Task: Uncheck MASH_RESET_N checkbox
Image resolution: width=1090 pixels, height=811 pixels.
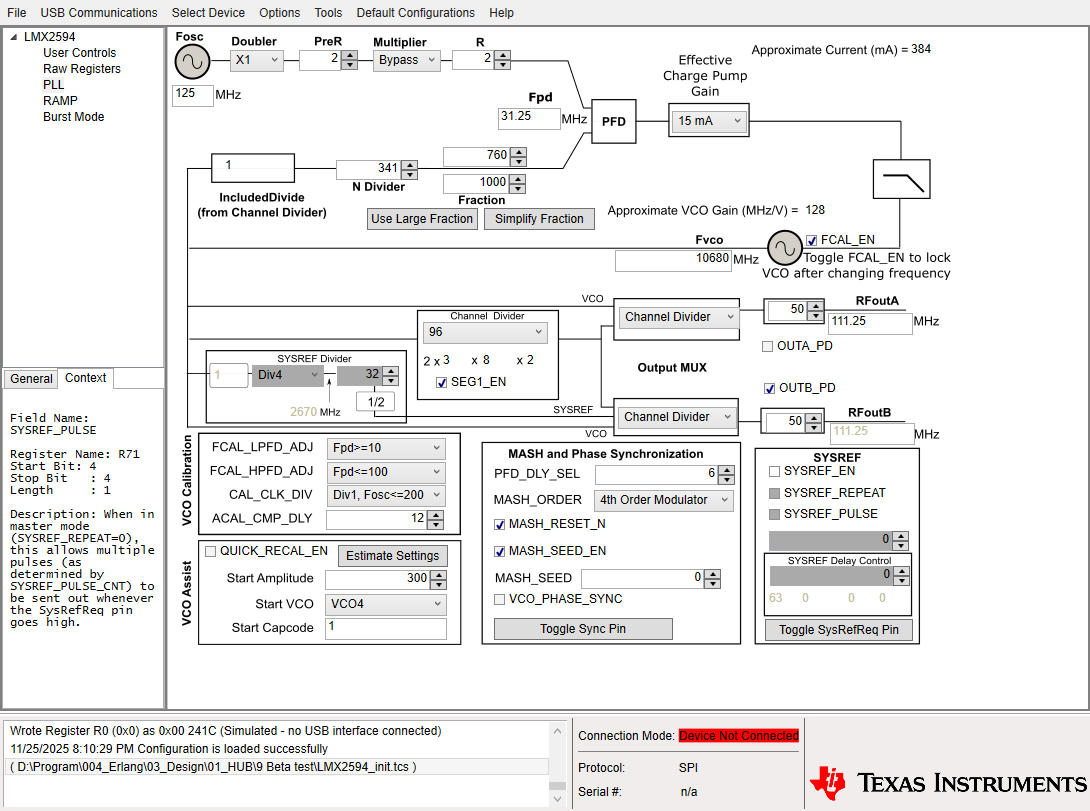Action: click(x=499, y=524)
